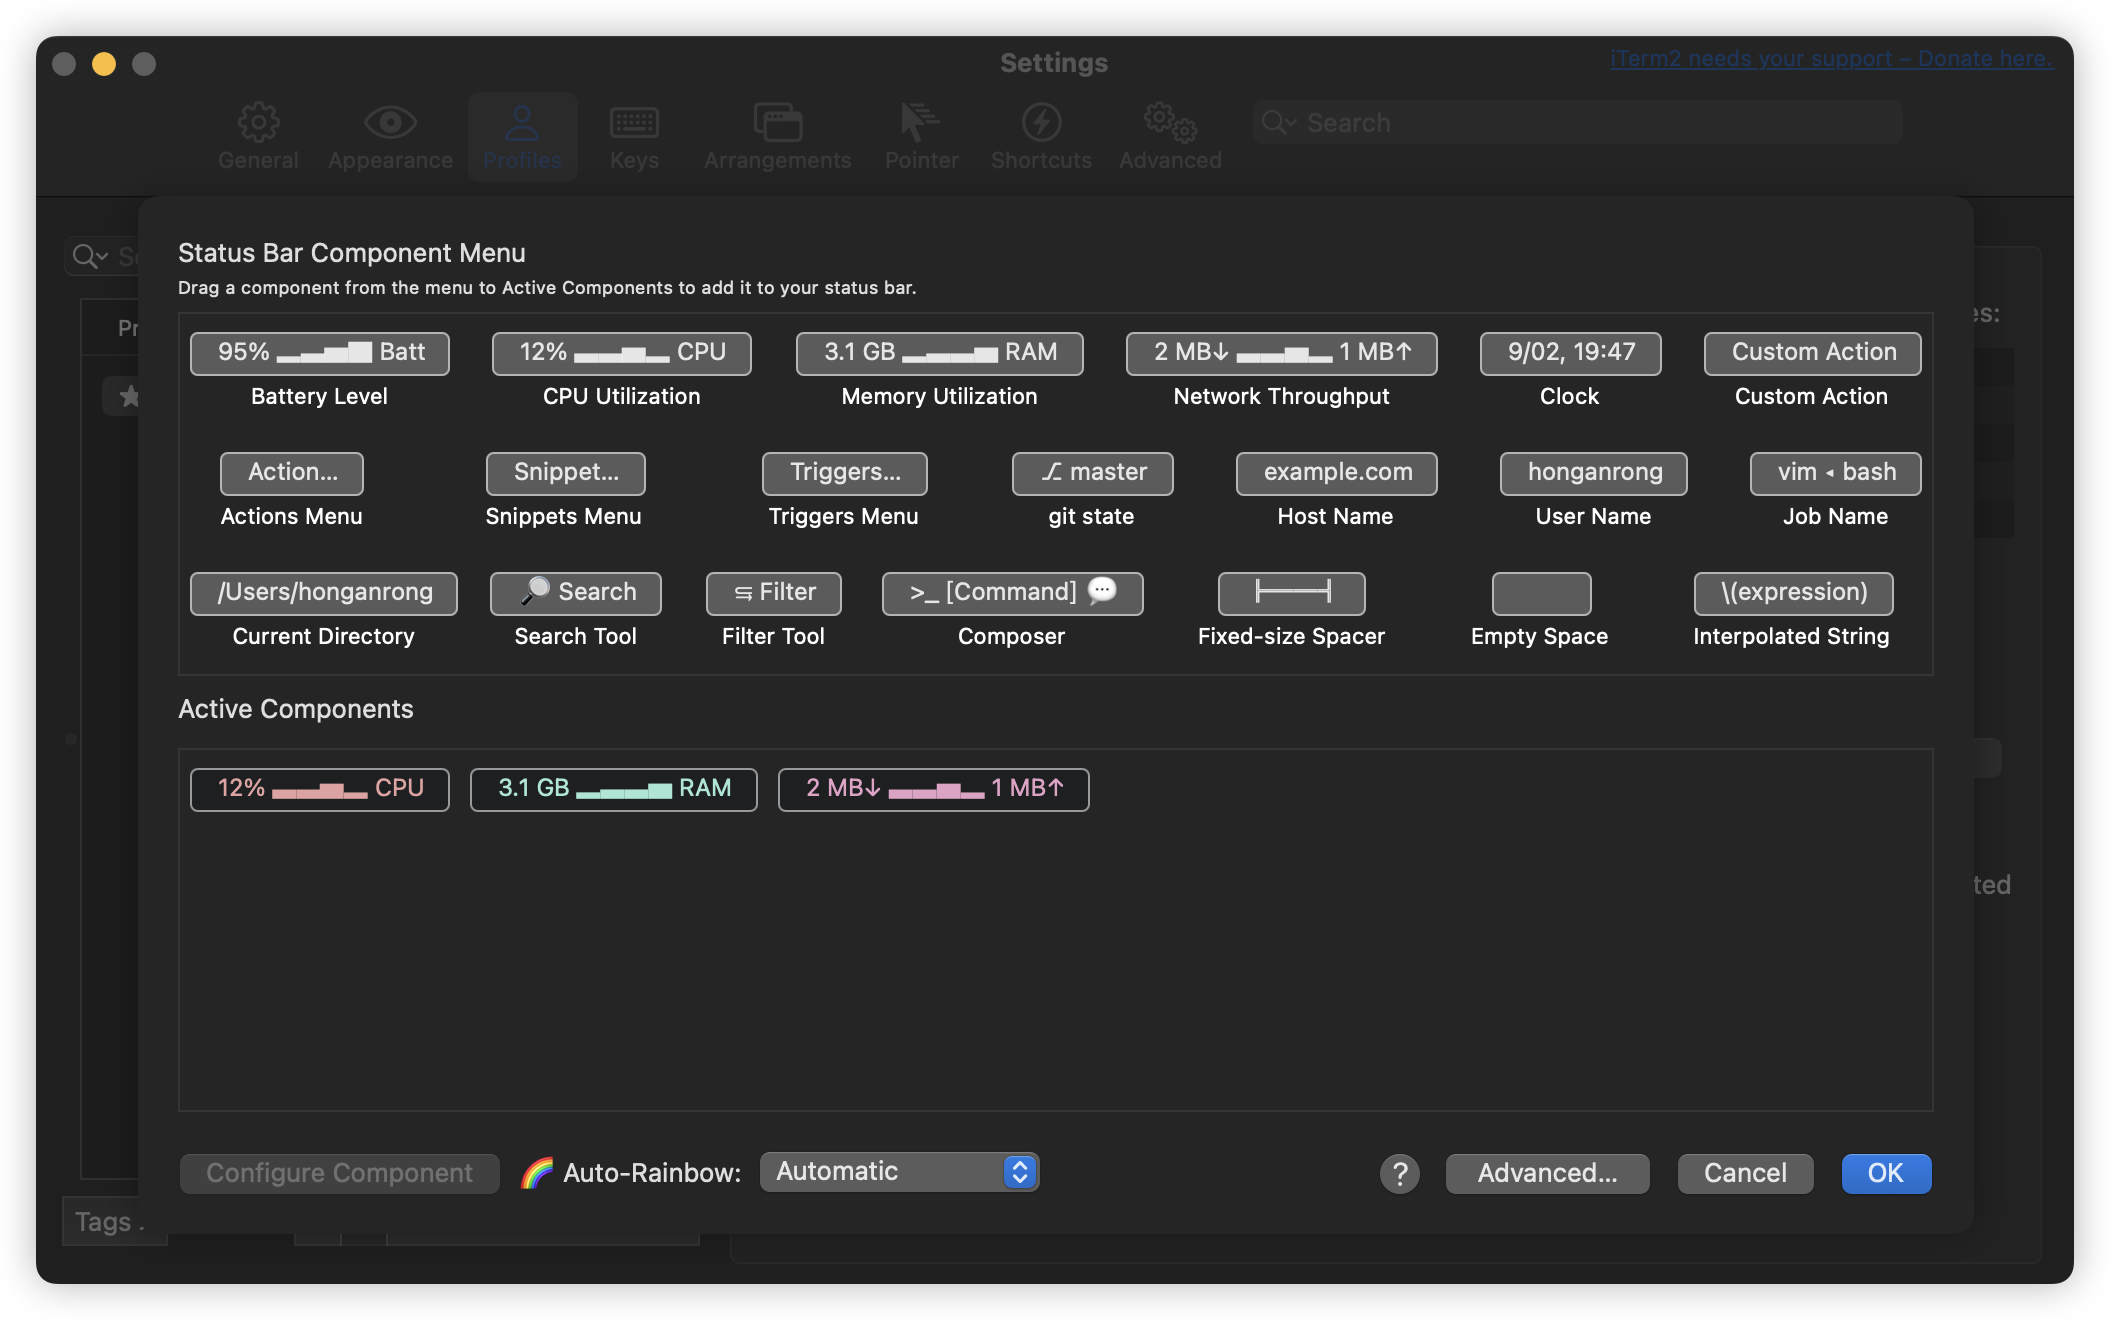This screenshot has height=1320, width=2110.
Task: Click the OK button
Action: pyautogui.click(x=1886, y=1173)
